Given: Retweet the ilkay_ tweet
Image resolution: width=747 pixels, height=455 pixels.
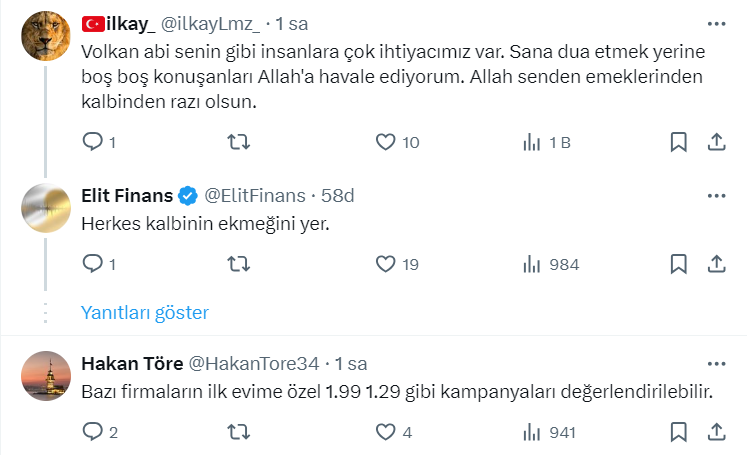Looking at the screenshot, I should (x=240, y=143).
